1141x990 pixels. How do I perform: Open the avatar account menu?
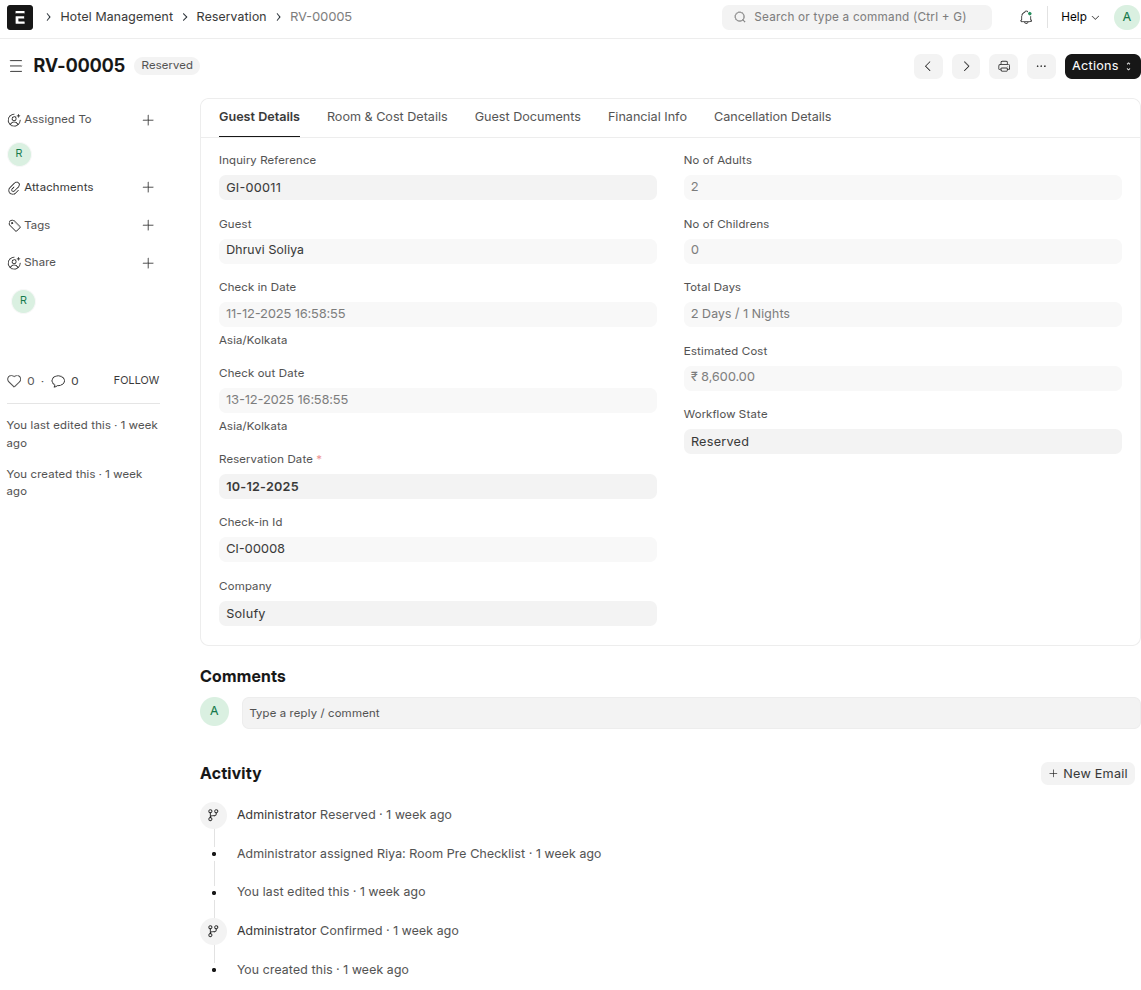[x=1125, y=17]
